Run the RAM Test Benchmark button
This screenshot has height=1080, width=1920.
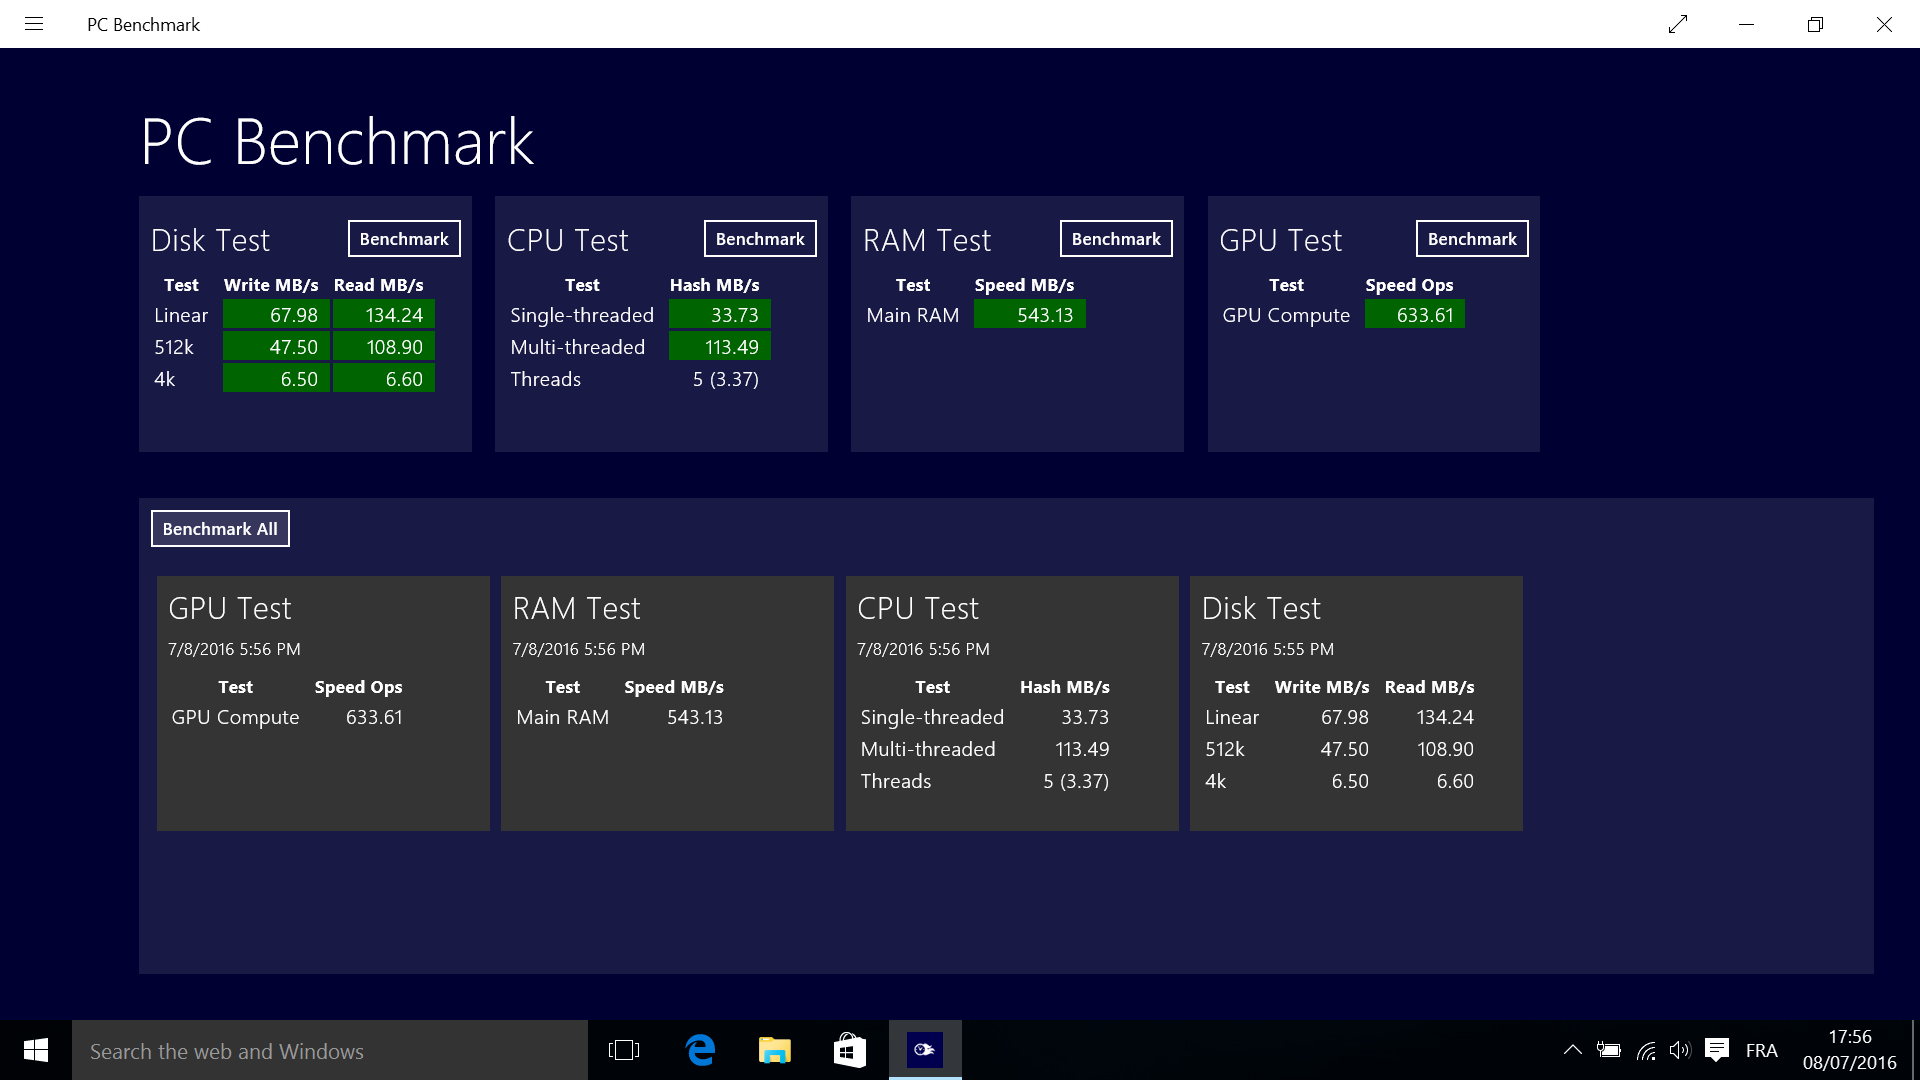[x=1116, y=239]
